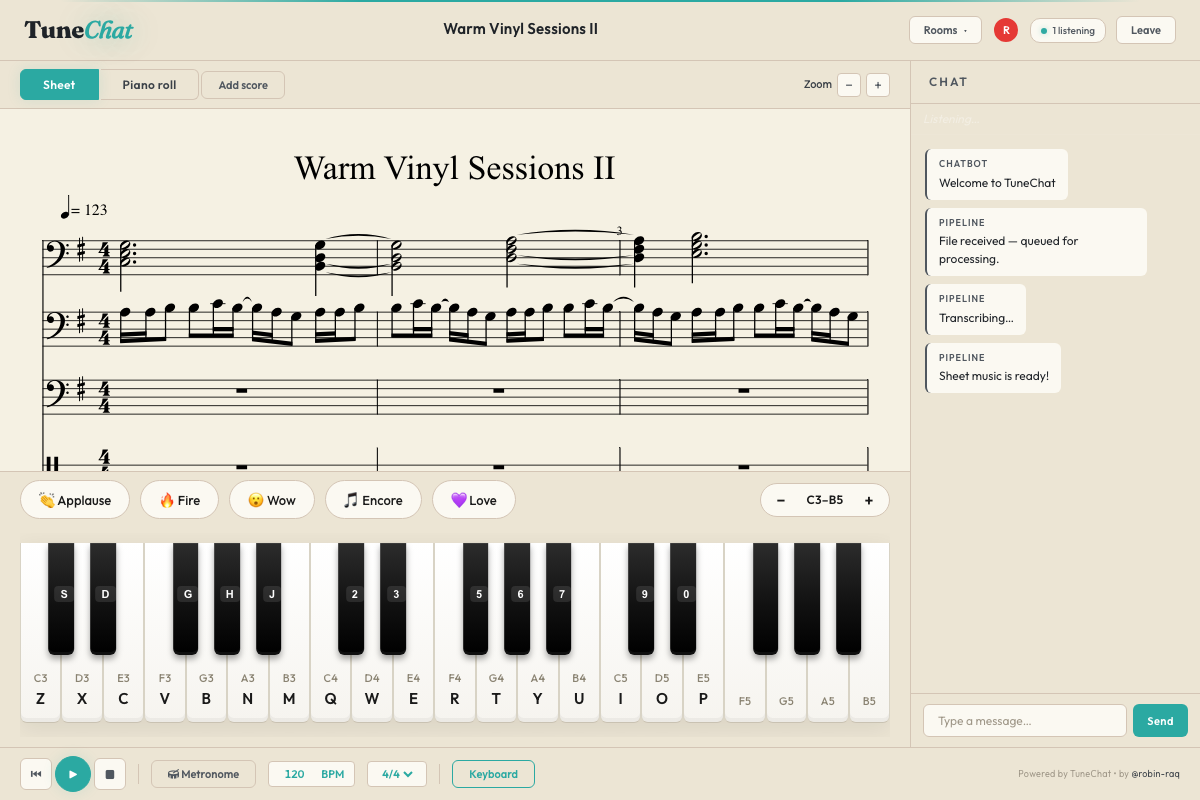The width and height of the screenshot is (1200, 800).
Task: Play the E5 white key labeled P
Action: (703, 690)
